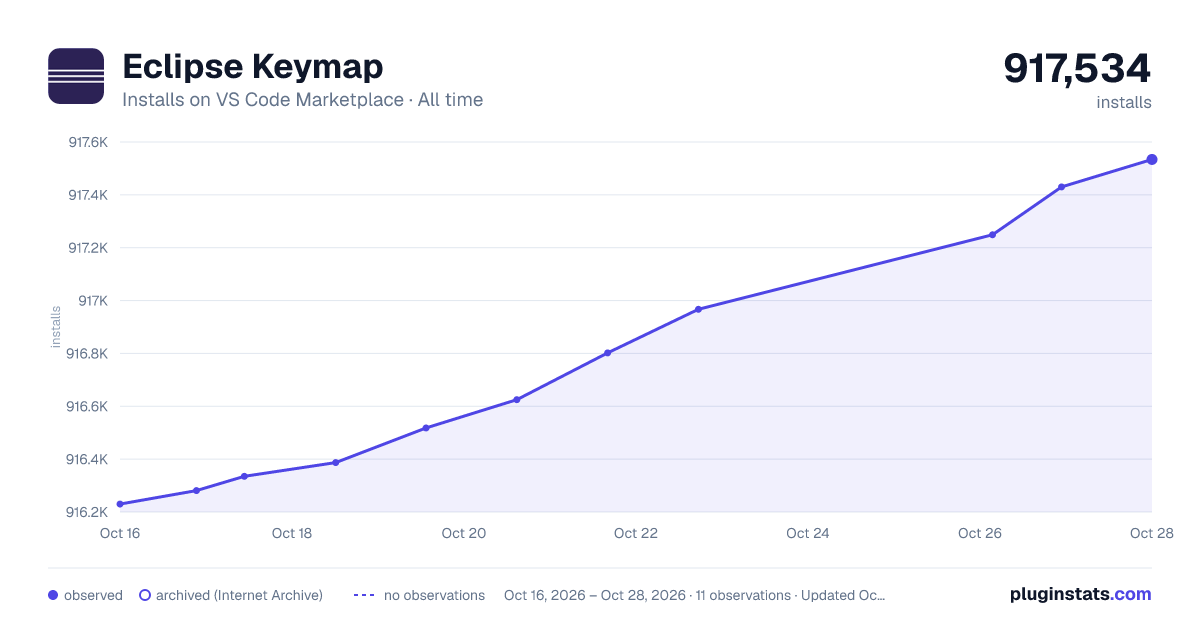This screenshot has height=630, width=1200.
Task: Click the Oct 22 x-axis label
Action: pos(636,533)
